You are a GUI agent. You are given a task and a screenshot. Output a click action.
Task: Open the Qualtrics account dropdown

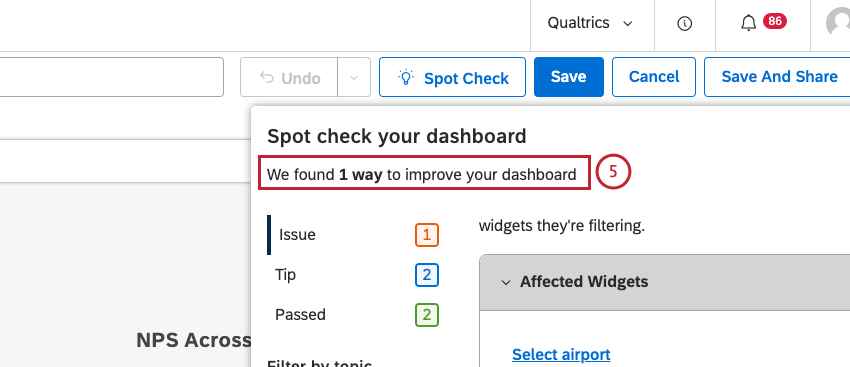[590, 23]
